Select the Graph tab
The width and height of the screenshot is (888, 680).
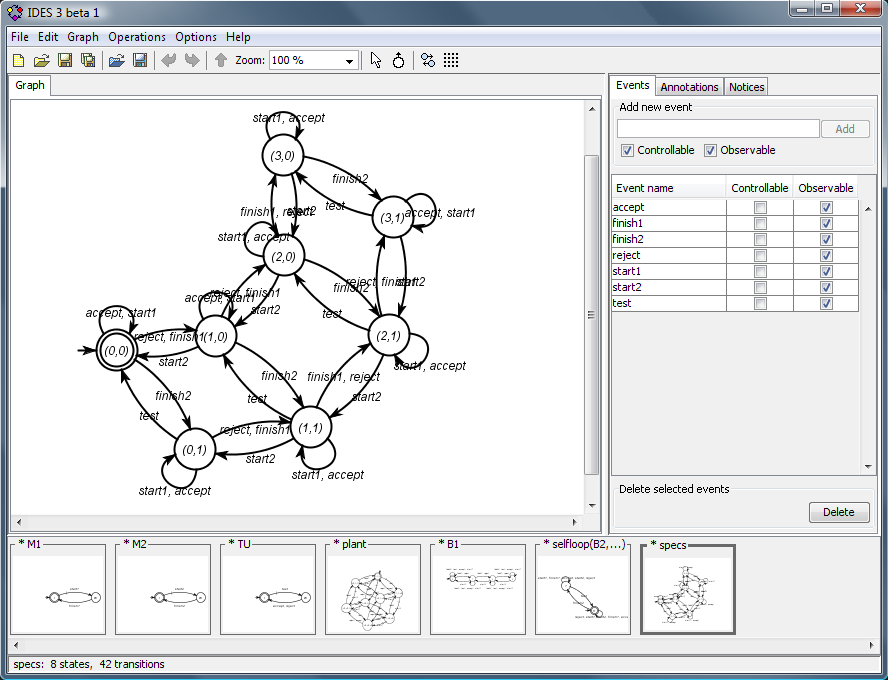click(x=30, y=85)
